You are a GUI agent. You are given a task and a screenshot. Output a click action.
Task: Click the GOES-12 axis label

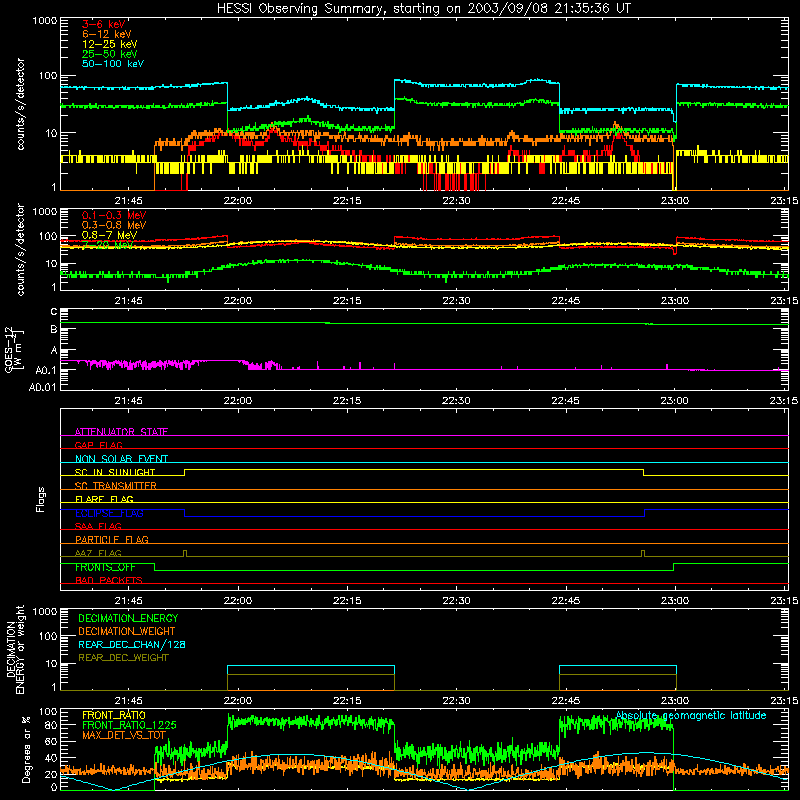[14, 349]
